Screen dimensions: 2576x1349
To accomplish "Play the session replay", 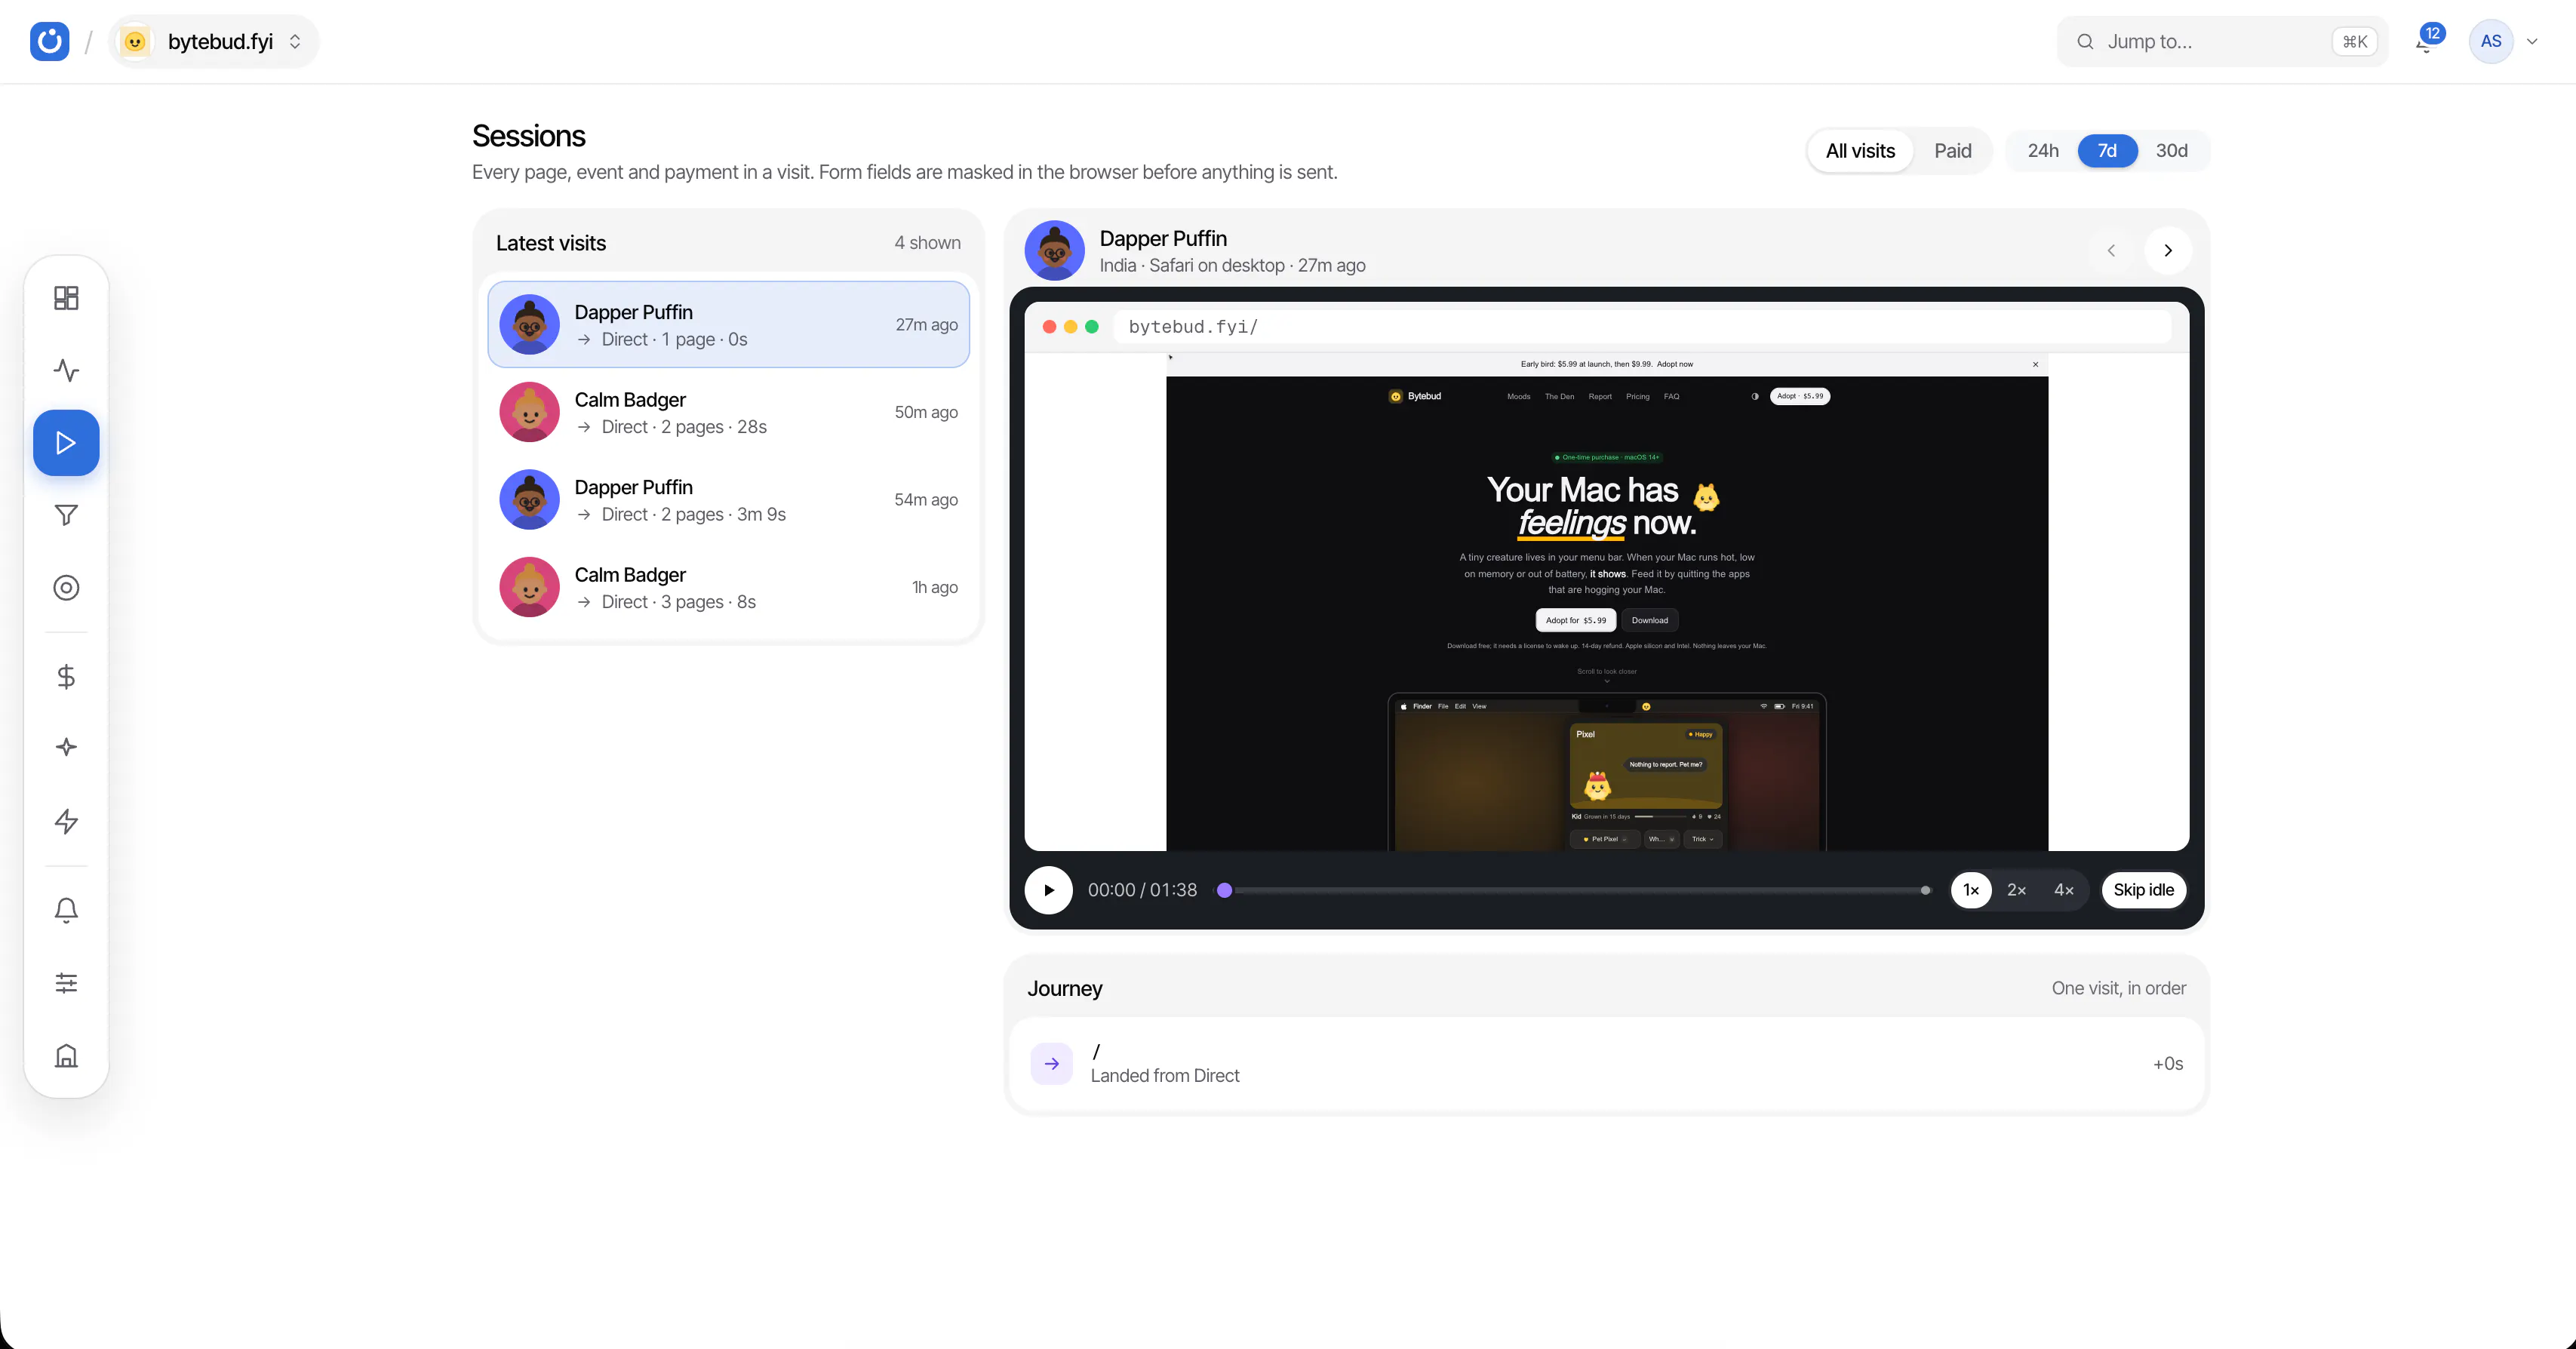I will pyautogui.click(x=1049, y=890).
